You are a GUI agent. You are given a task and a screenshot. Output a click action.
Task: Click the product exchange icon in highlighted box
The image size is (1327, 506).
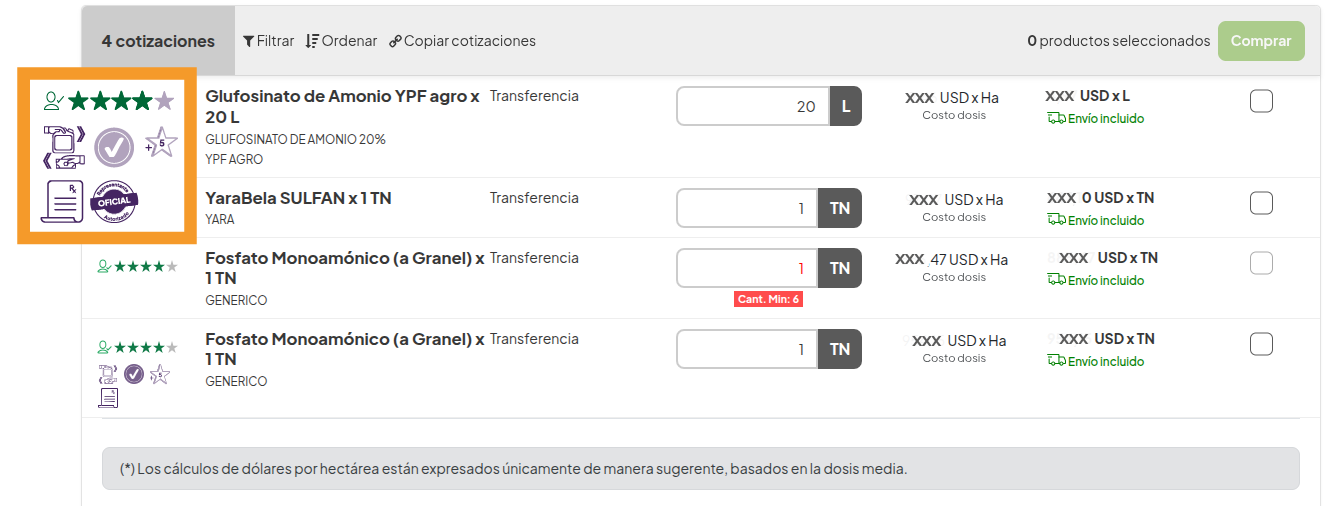[x=64, y=147]
